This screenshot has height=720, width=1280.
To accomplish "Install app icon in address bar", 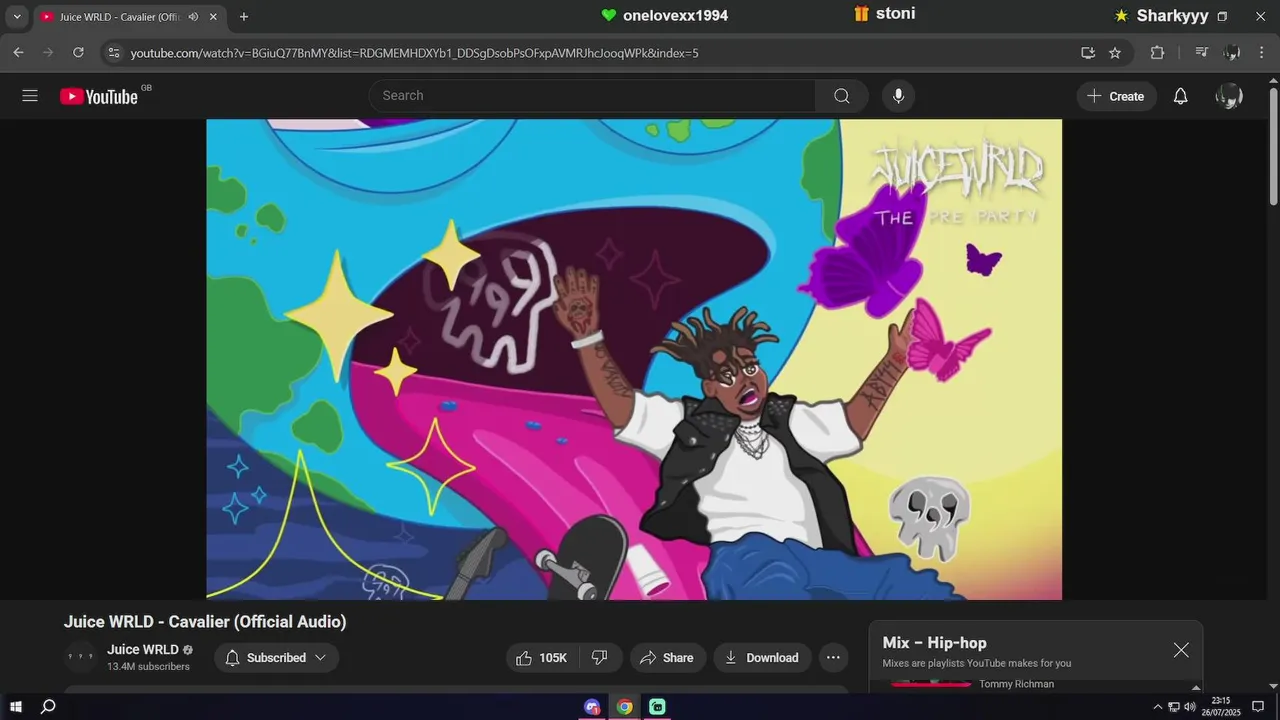I will tap(1088, 53).
